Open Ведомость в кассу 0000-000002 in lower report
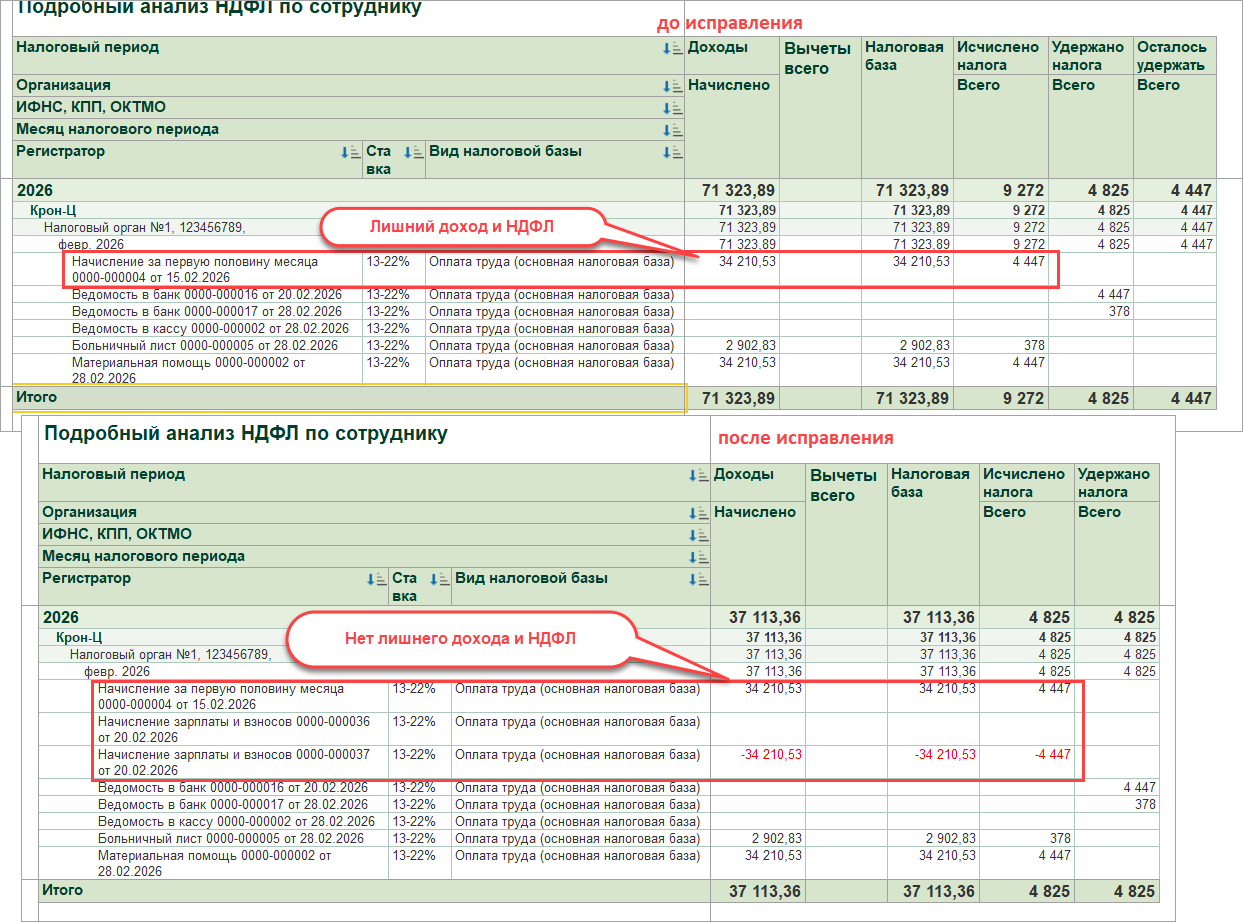This screenshot has height=922, width=1243. tap(236, 821)
